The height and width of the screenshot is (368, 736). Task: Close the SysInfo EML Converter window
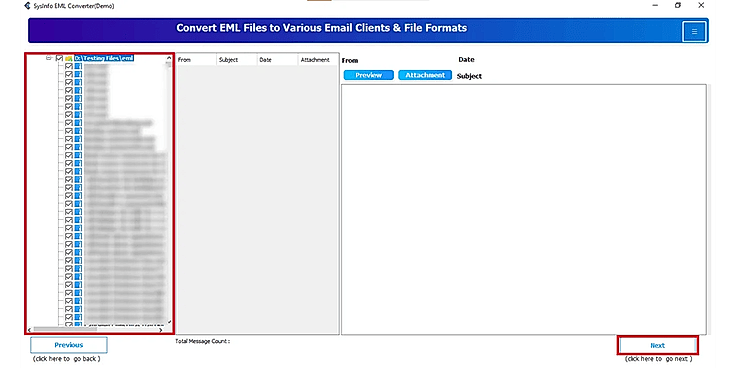point(701,6)
